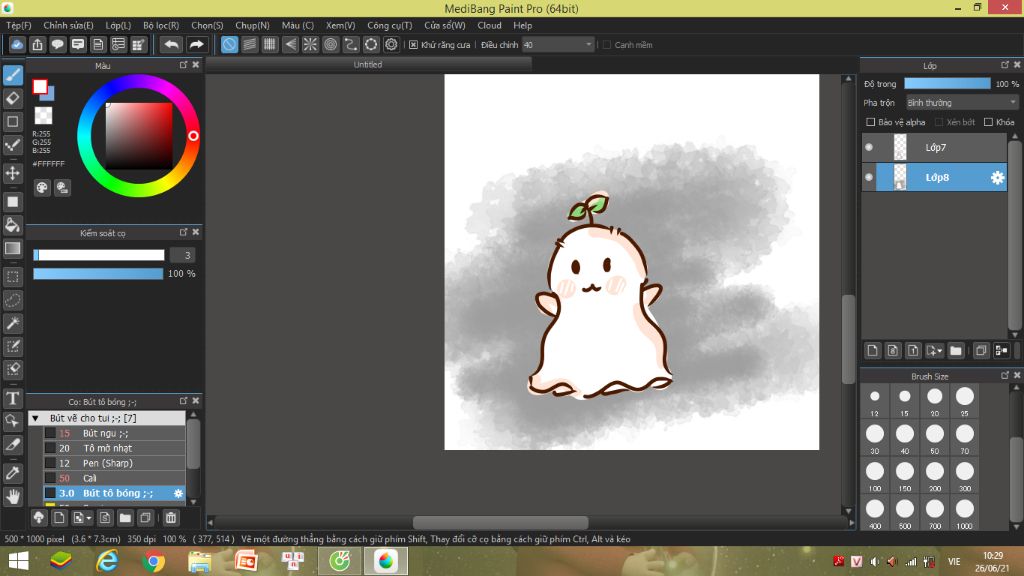Choose brush size preset 12
The width and height of the screenshot is (1024, 576).
(x=874, y=400)
